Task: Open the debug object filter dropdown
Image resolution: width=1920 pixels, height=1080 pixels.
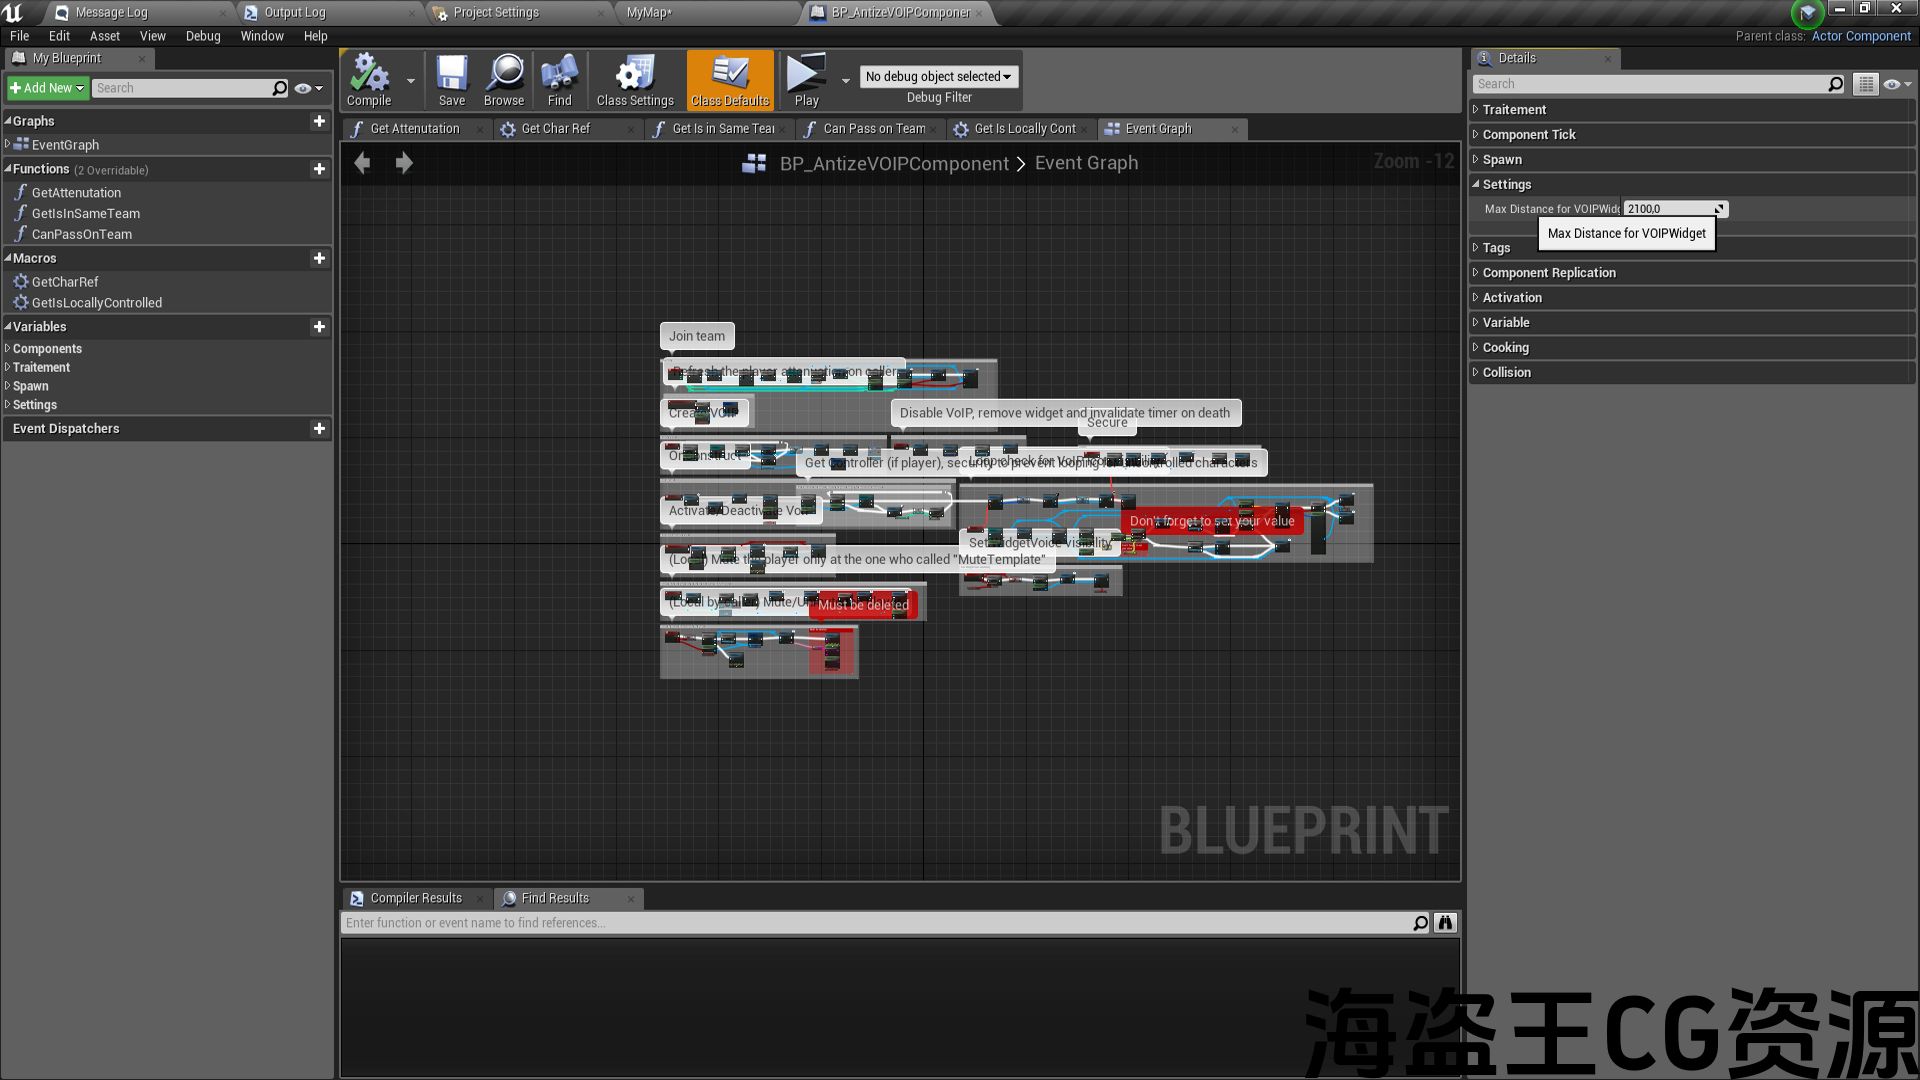Action: 937,76
